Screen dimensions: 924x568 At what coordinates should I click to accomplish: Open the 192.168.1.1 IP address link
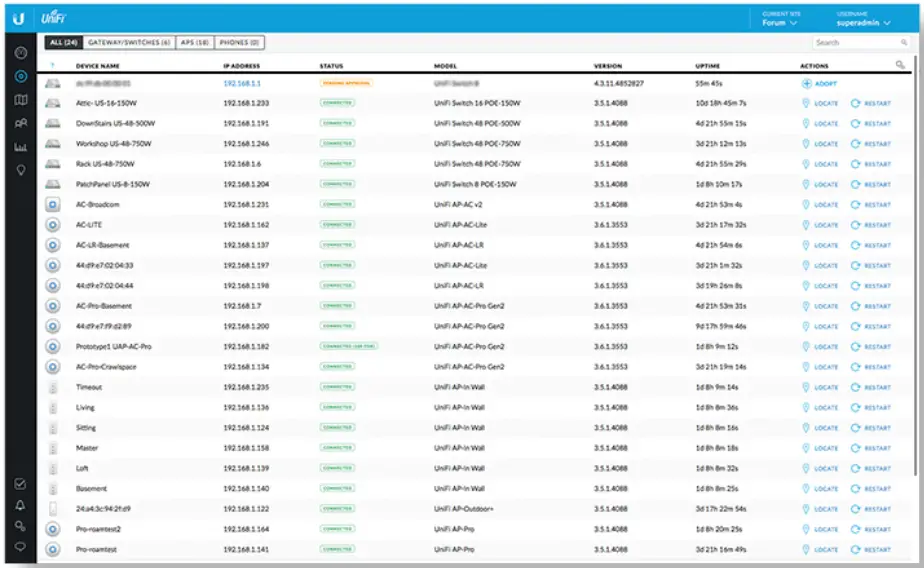(242, 84)
